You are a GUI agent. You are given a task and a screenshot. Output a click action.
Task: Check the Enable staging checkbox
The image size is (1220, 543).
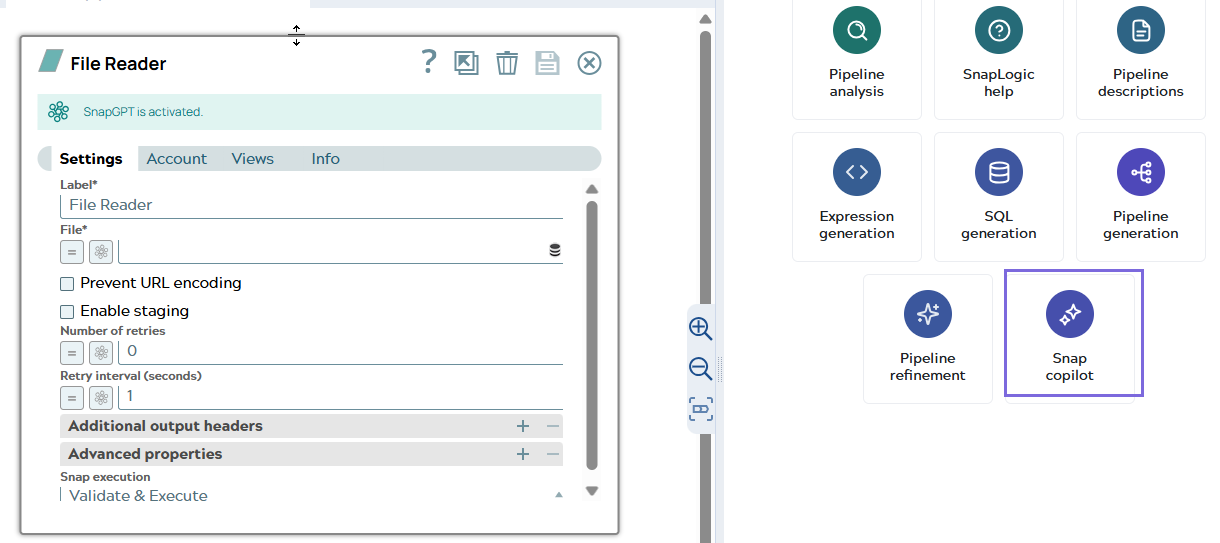tap(67, 312)
